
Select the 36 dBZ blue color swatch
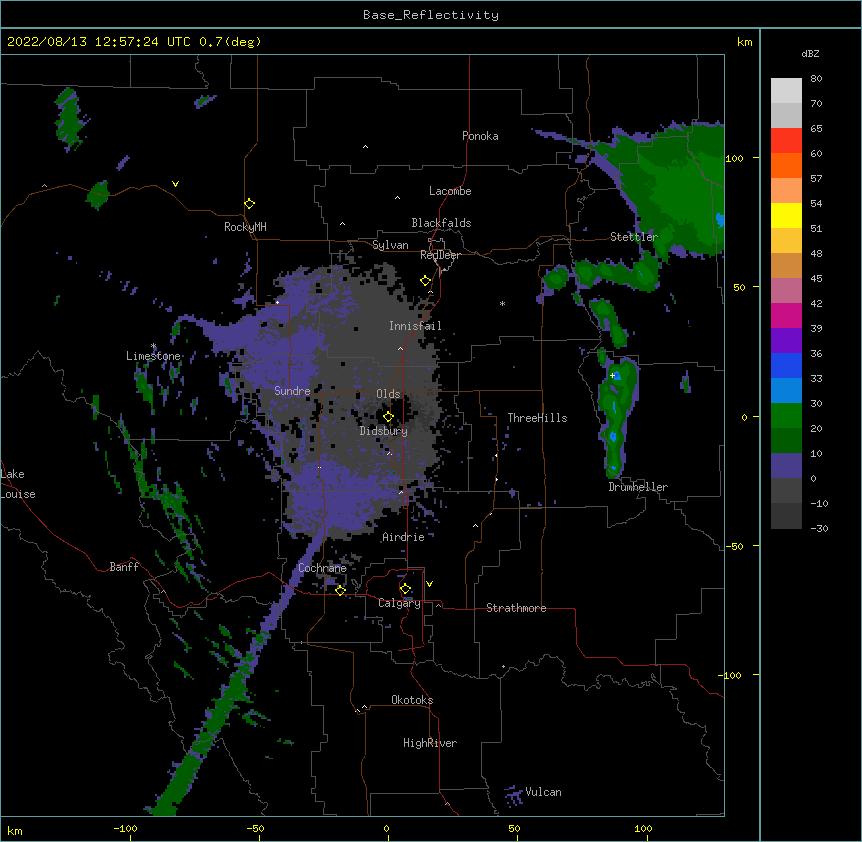coord(786,365)
